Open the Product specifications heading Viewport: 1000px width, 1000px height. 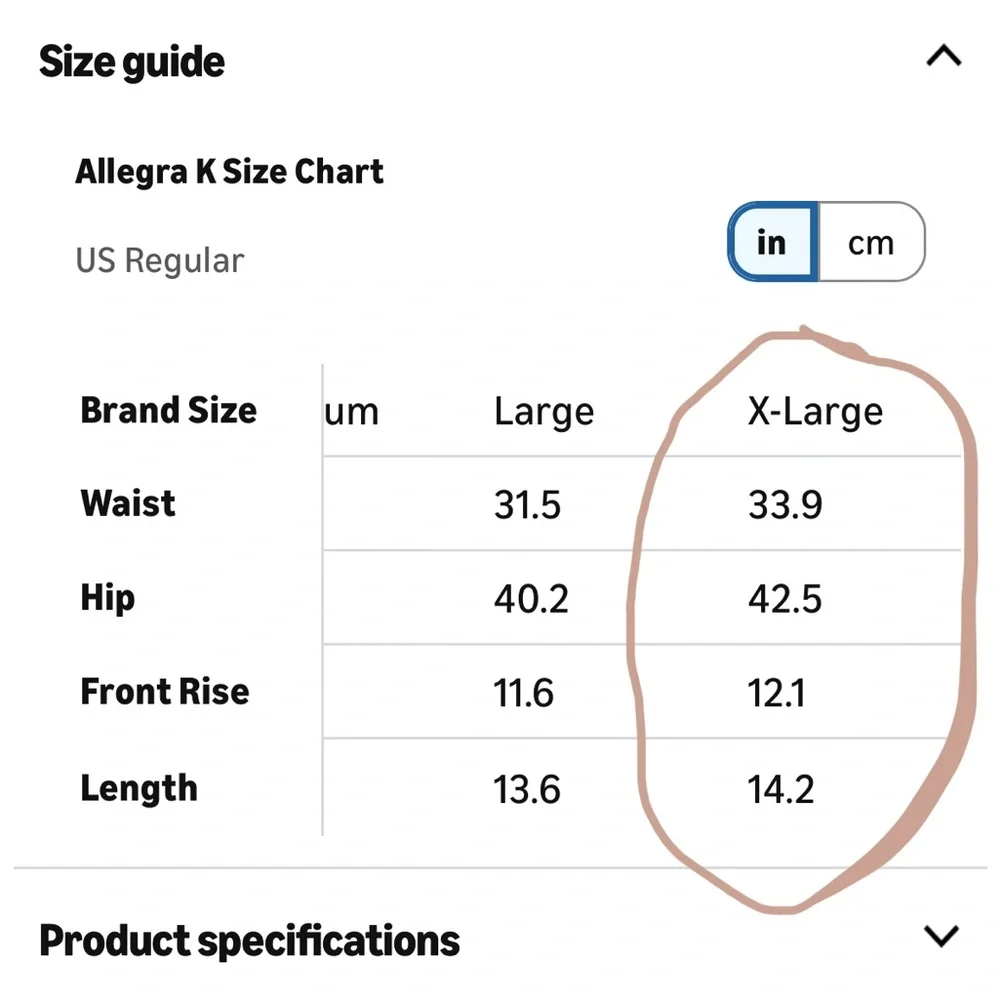(x=249, y=941)
